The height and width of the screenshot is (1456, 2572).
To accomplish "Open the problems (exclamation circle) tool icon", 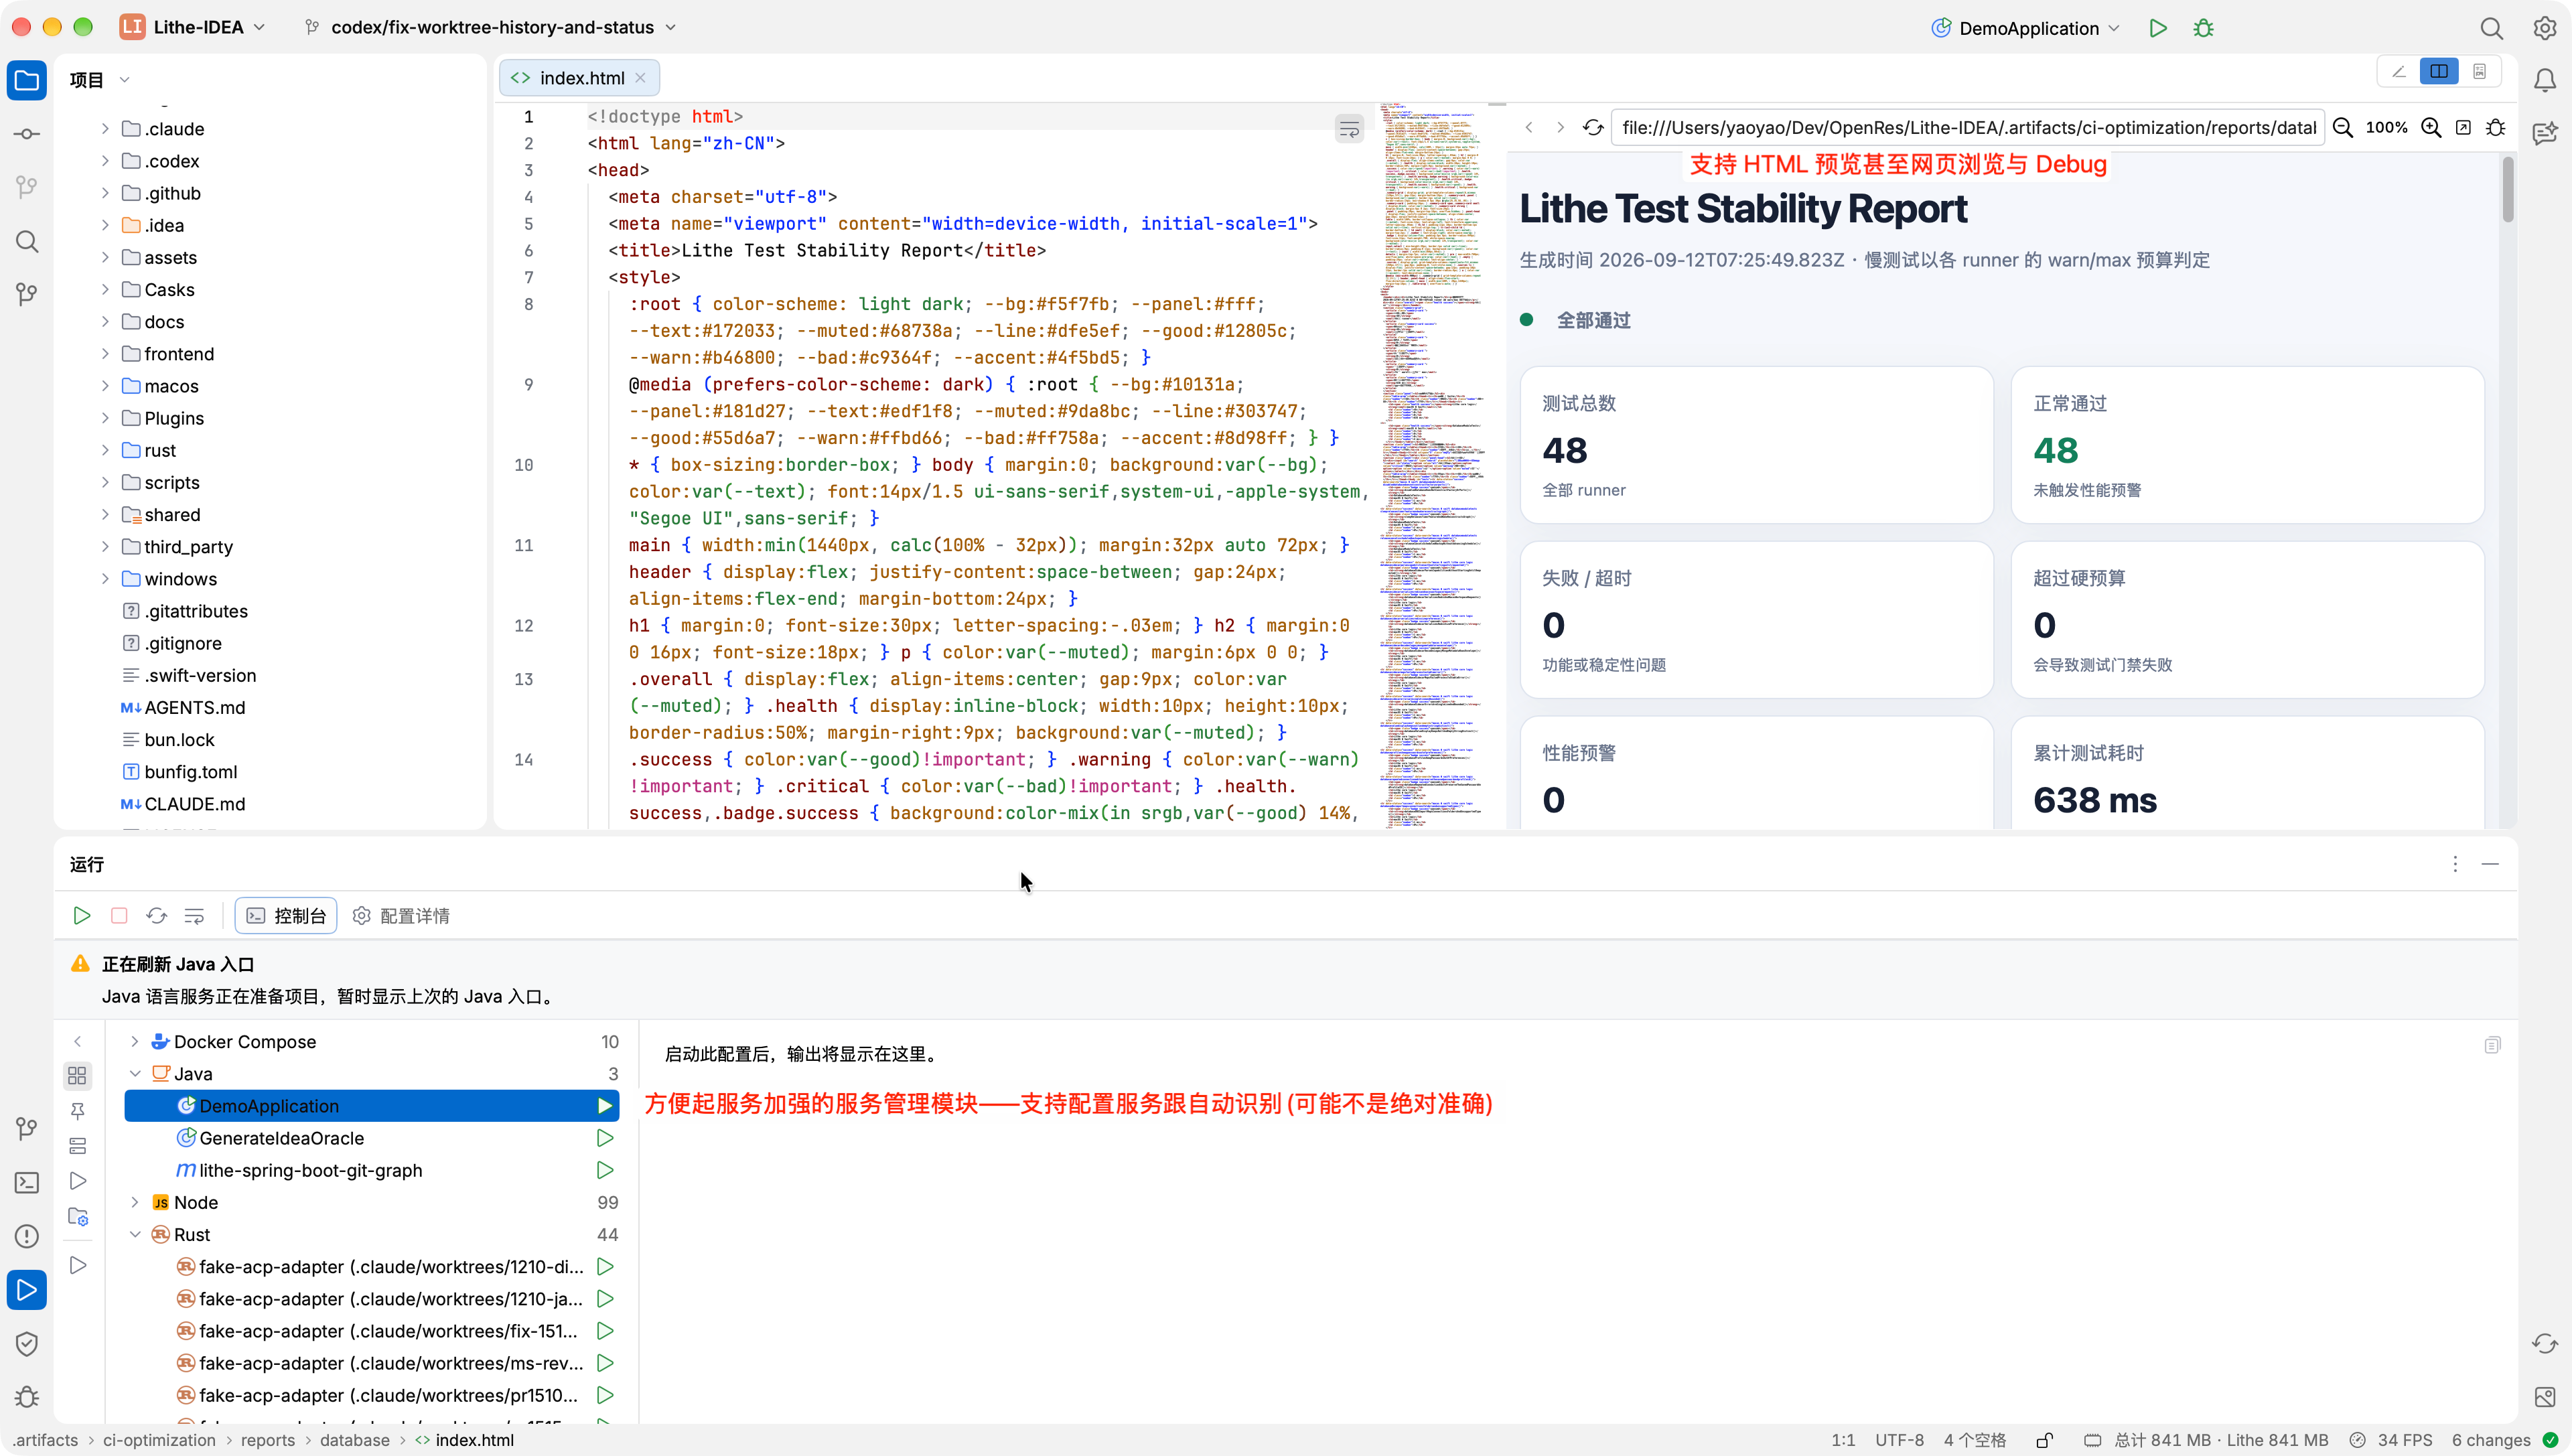I will 27,1236.
